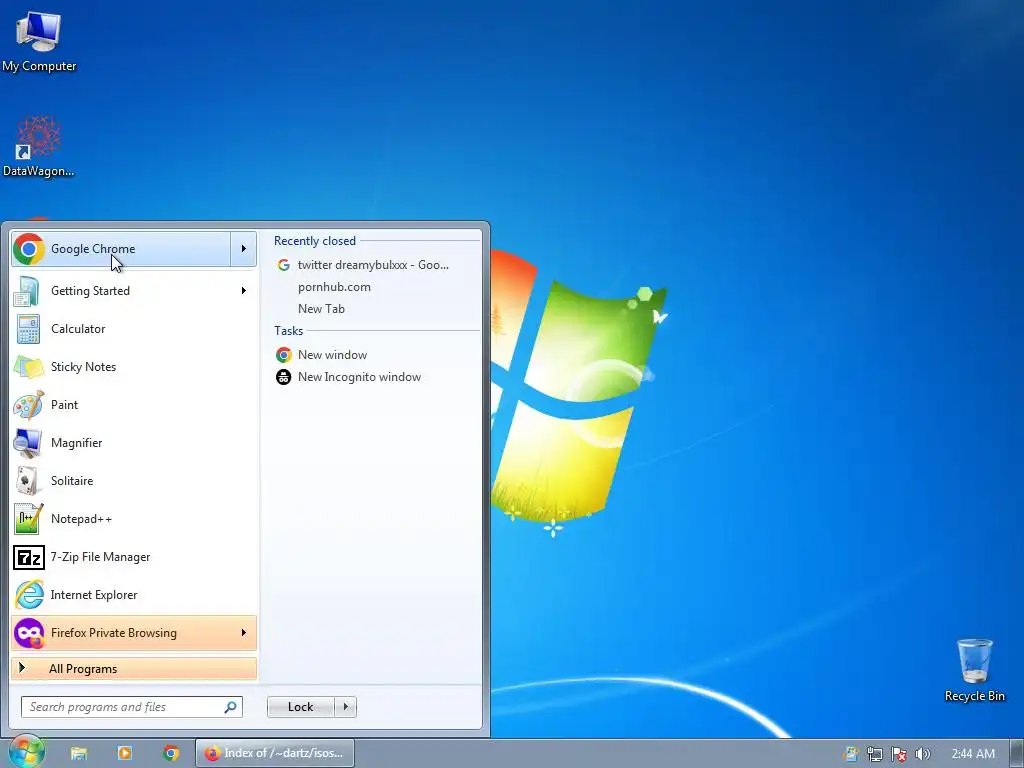Open the Action Center flag tray icon
This screenshot has height=768, width=1024.
pos(899,754)
